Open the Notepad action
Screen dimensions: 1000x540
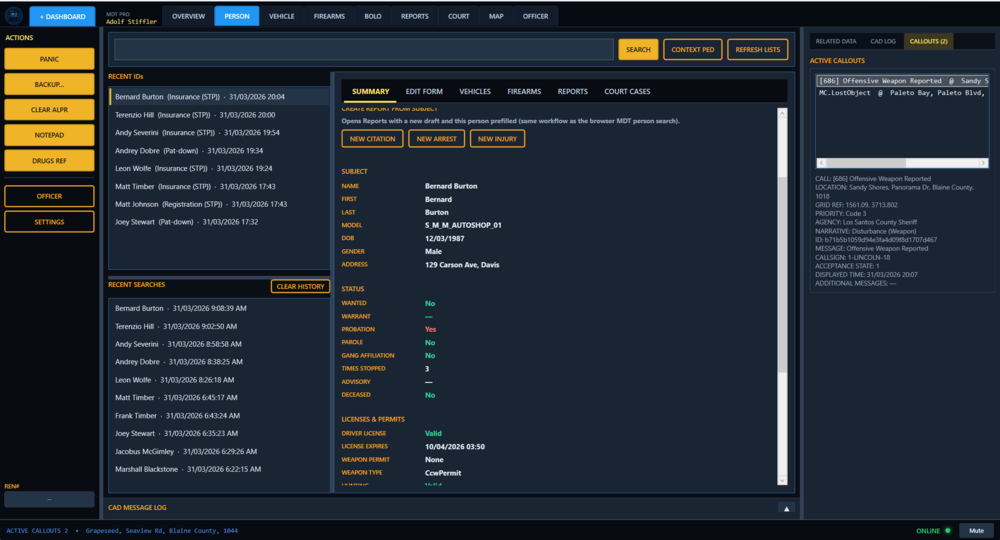tap(49, 135)
